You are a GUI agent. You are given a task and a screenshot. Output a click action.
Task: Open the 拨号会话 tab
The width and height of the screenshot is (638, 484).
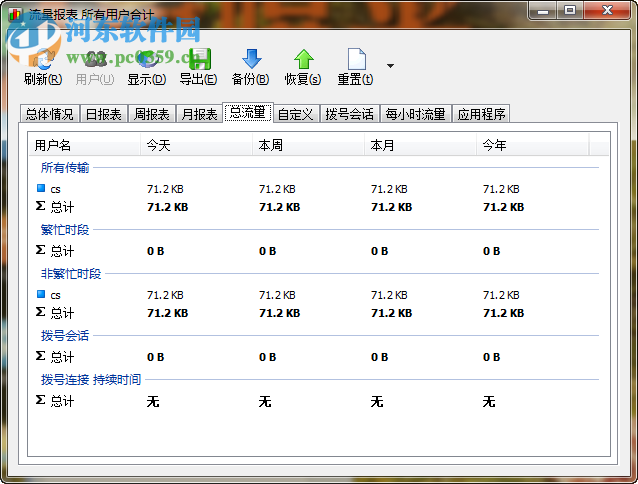(x=350, y=114)
